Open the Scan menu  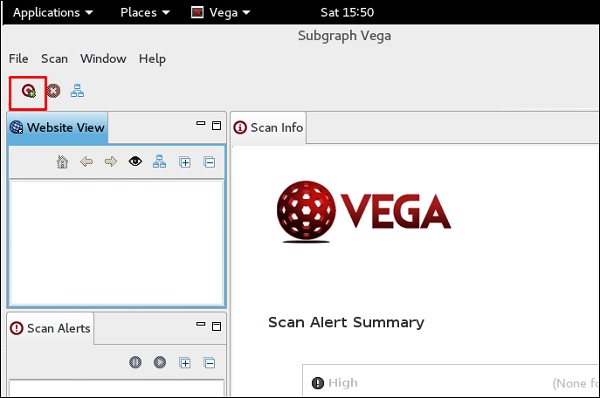tap(54, 59)
